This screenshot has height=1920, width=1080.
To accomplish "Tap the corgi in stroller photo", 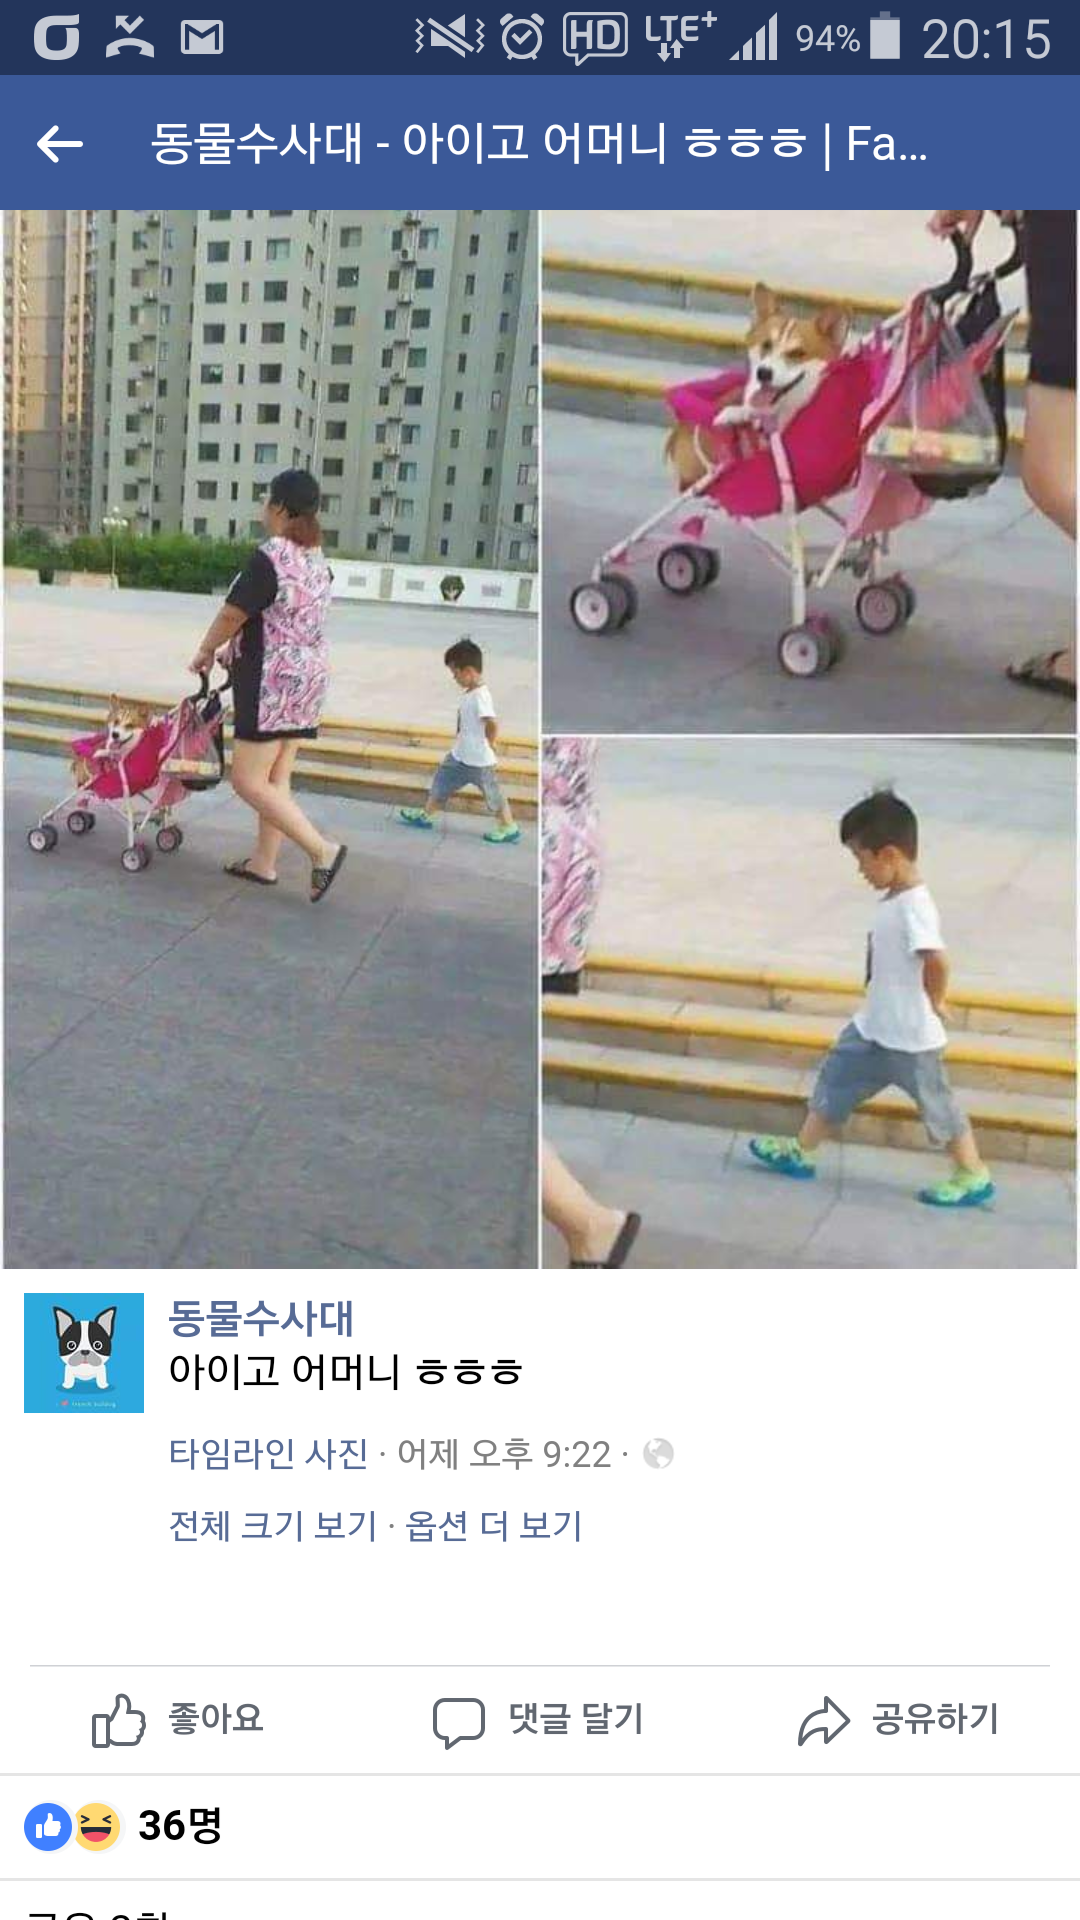I will coord(809,471).
